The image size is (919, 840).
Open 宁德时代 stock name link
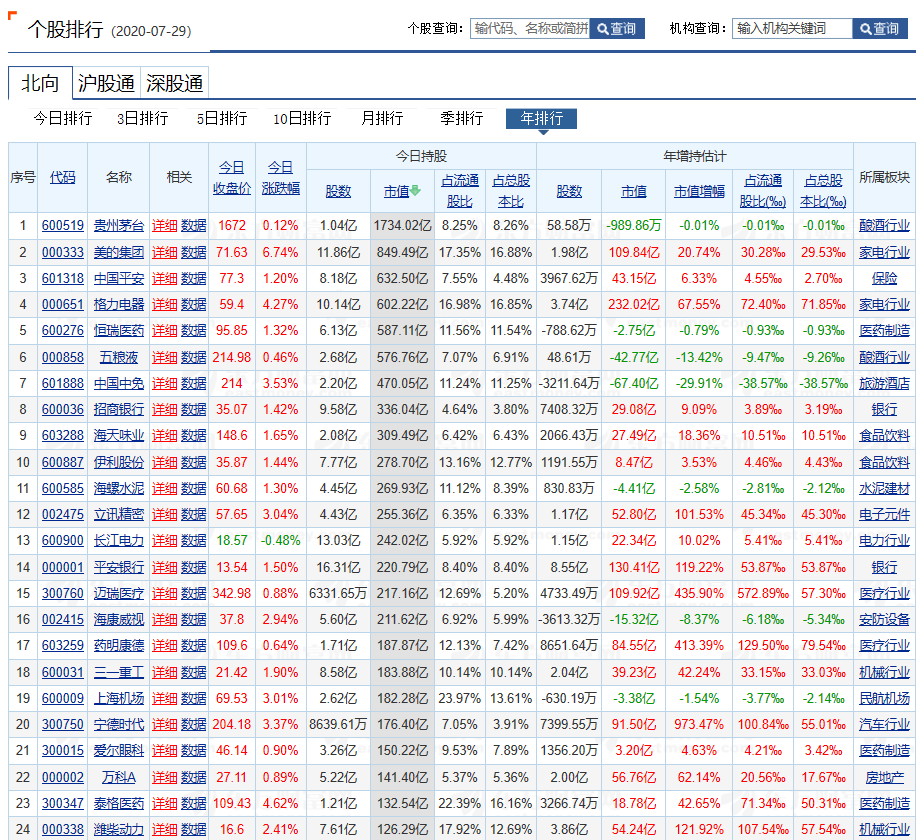[118, 725]
